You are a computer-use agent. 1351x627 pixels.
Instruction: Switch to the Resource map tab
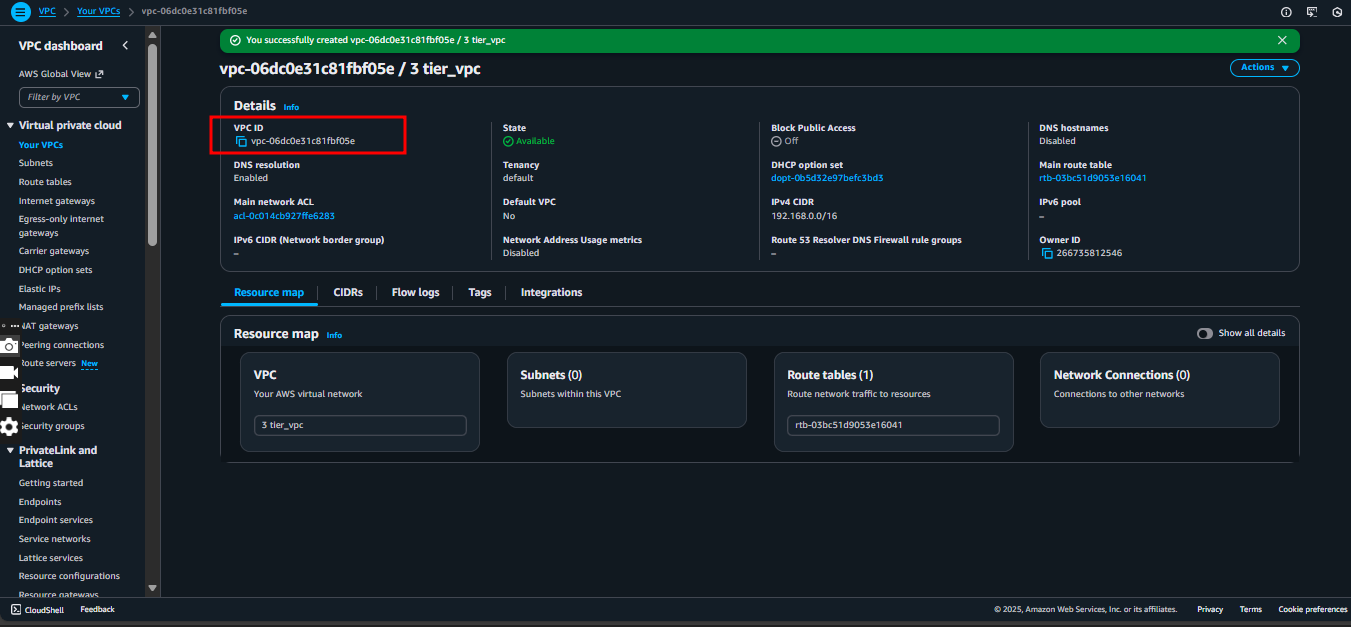pyautogui.click(x=269, y=292)
